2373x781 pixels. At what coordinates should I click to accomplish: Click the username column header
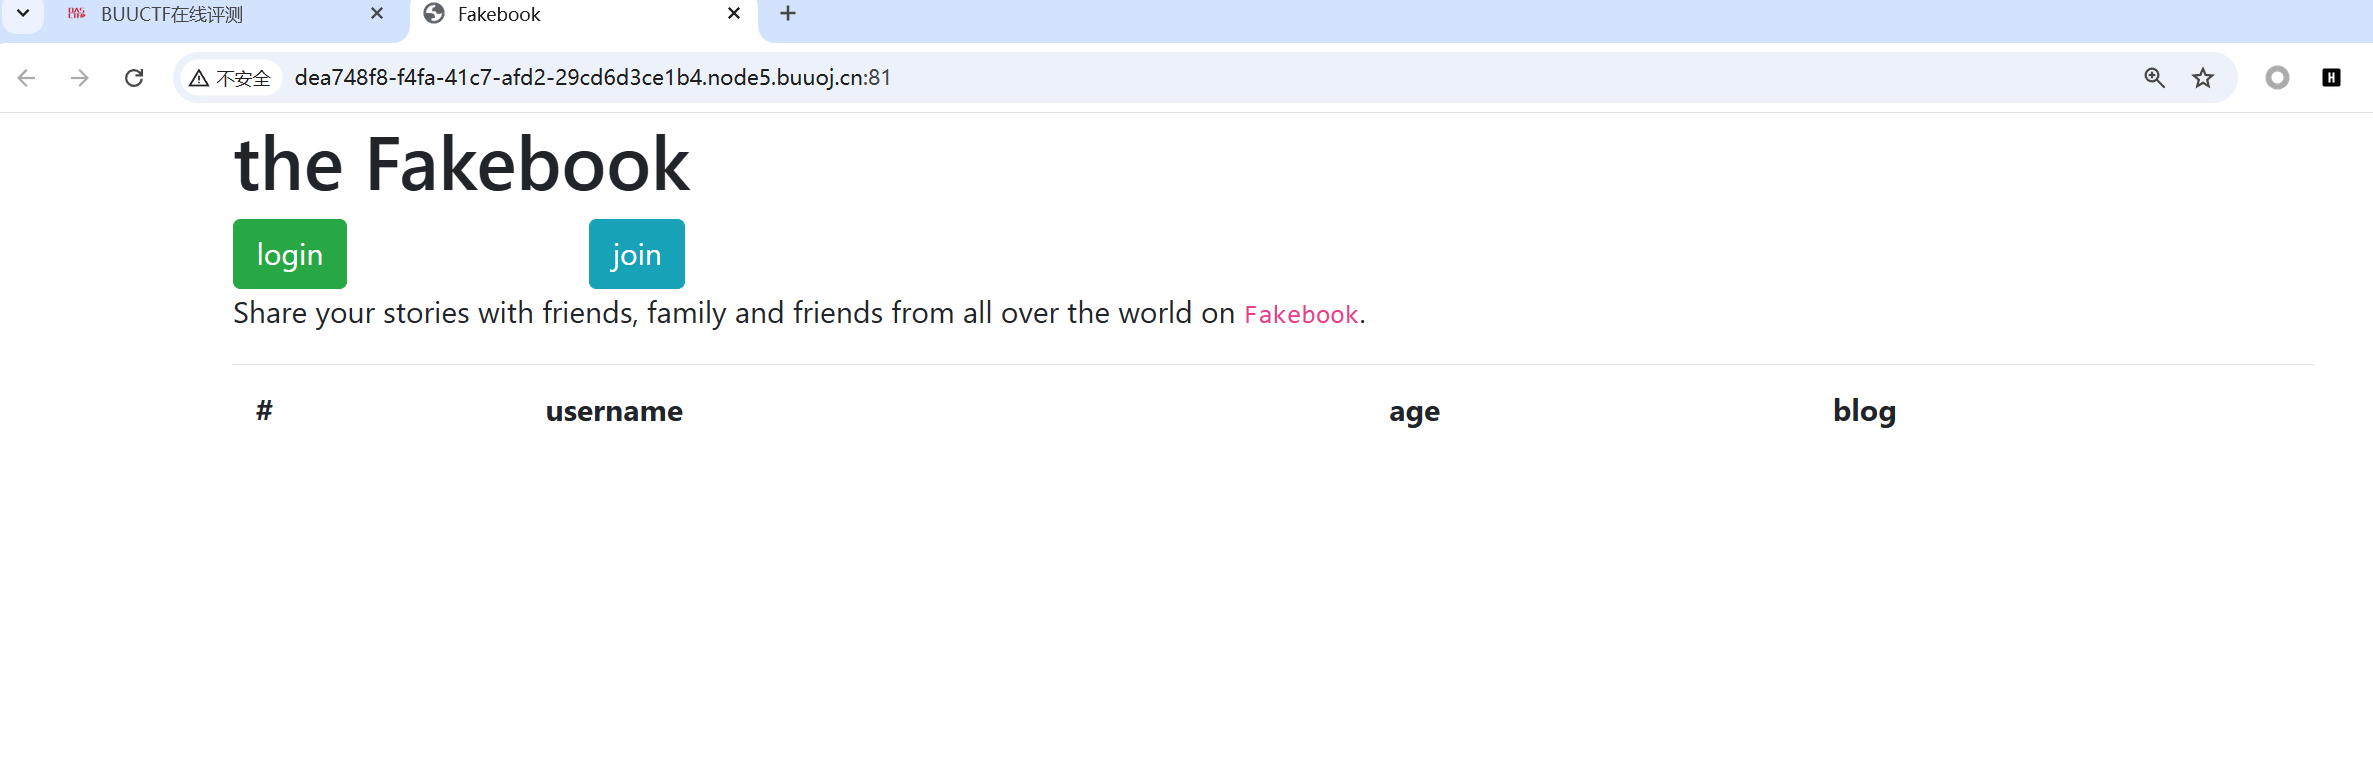[x=614, y=411]
